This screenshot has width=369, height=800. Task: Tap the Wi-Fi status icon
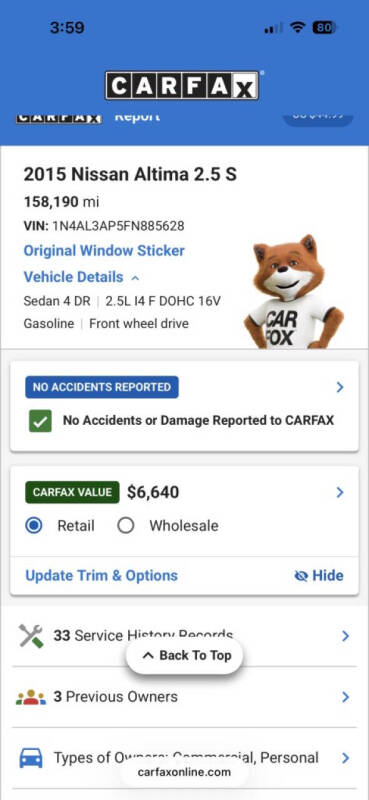coord(297,28)
